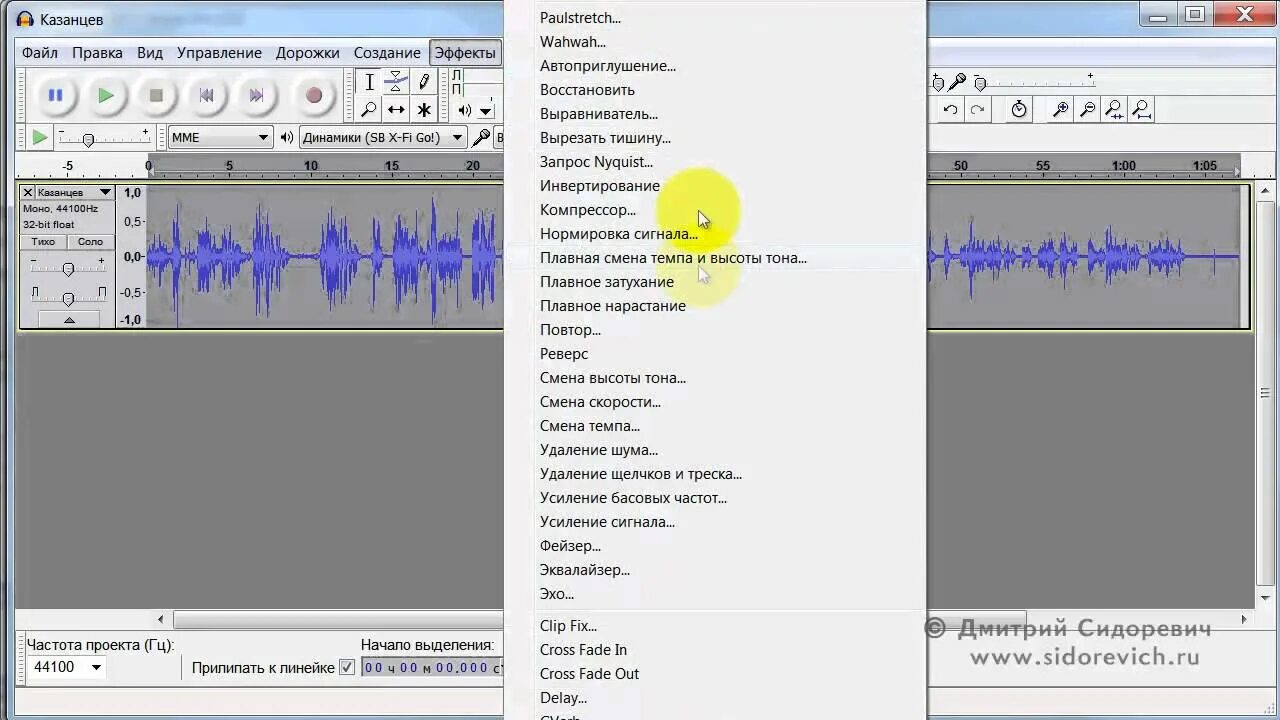The image size is (1280, 720).
Task: Click the Zoom In magnifier icon
Action: click(1061, 110)
